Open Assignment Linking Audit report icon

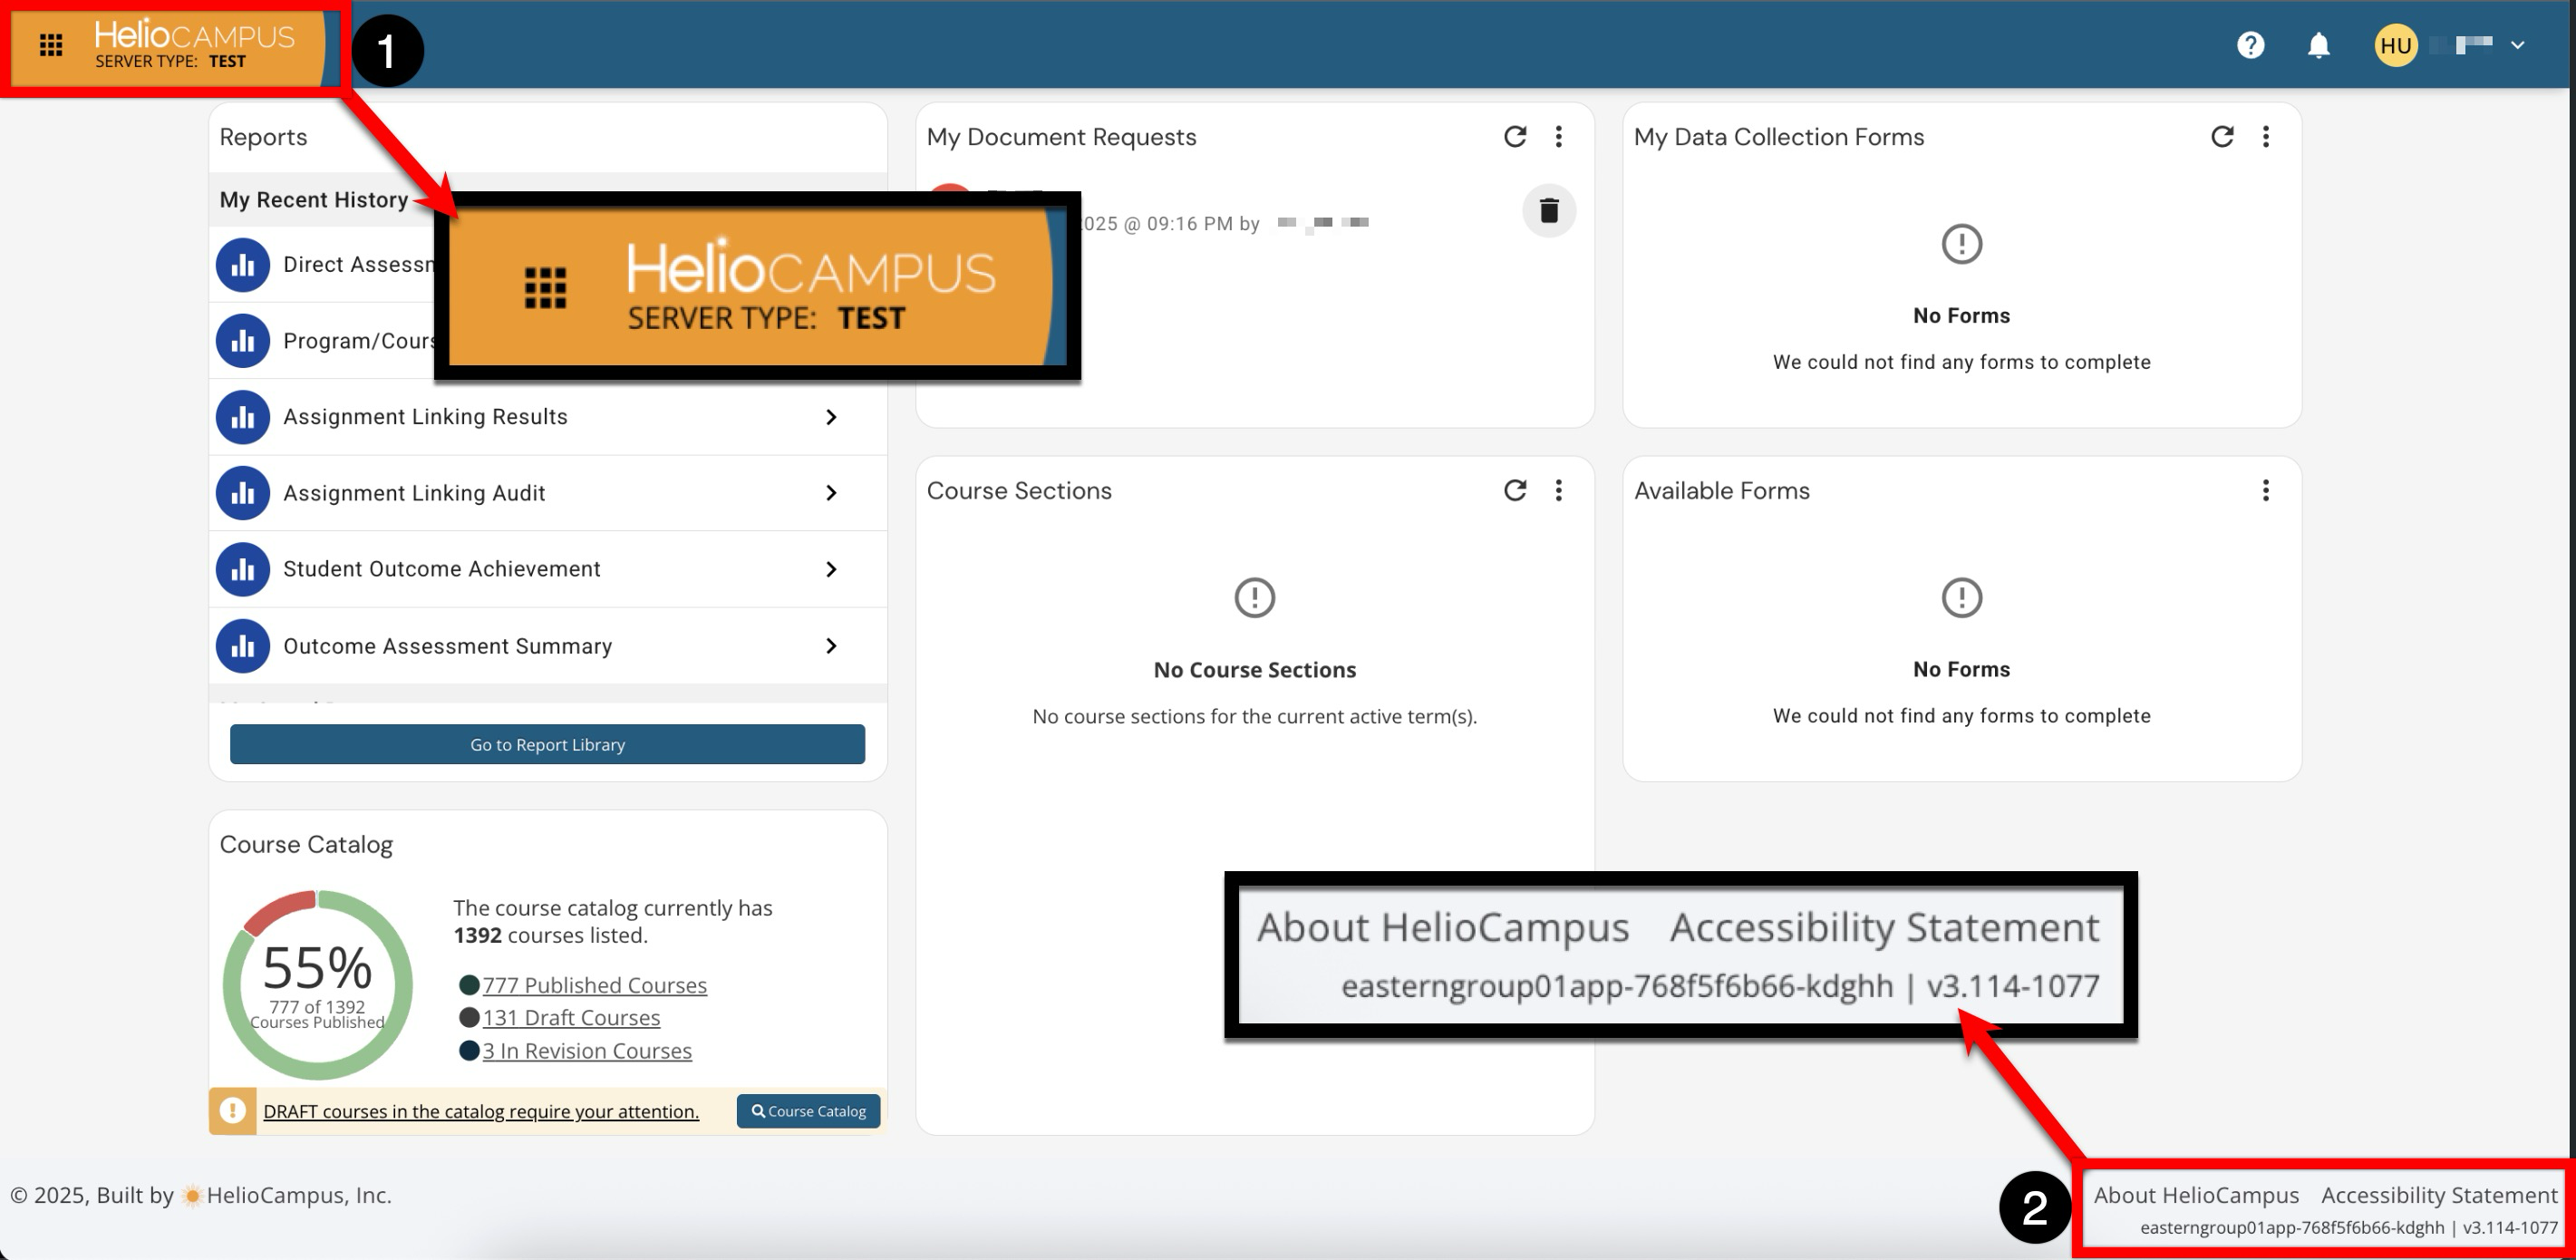click(243, 493)
